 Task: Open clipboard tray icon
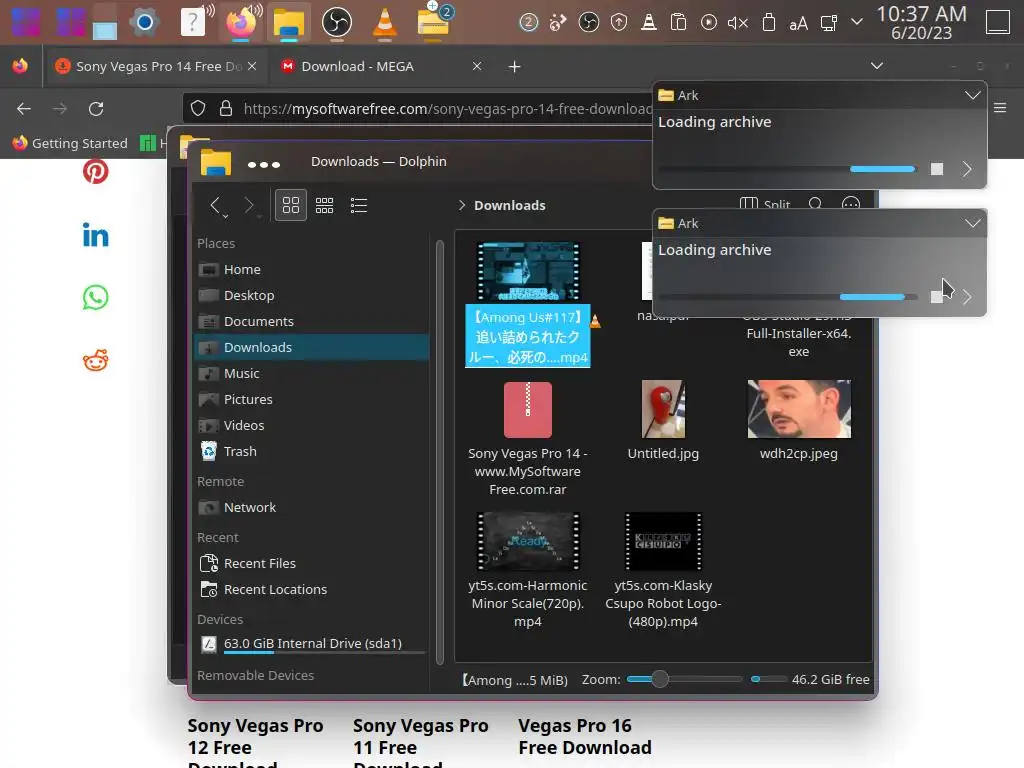click(679, 24)
